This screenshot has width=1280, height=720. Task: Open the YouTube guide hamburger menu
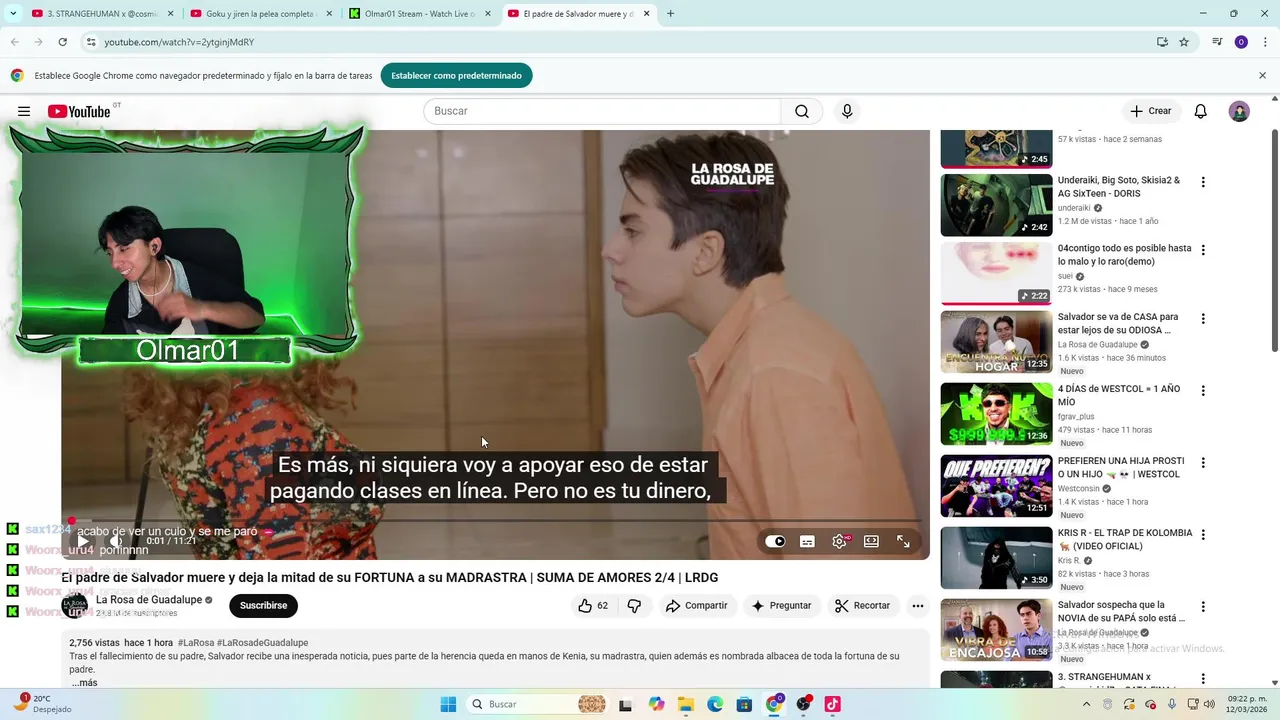[x=24, y=111]
